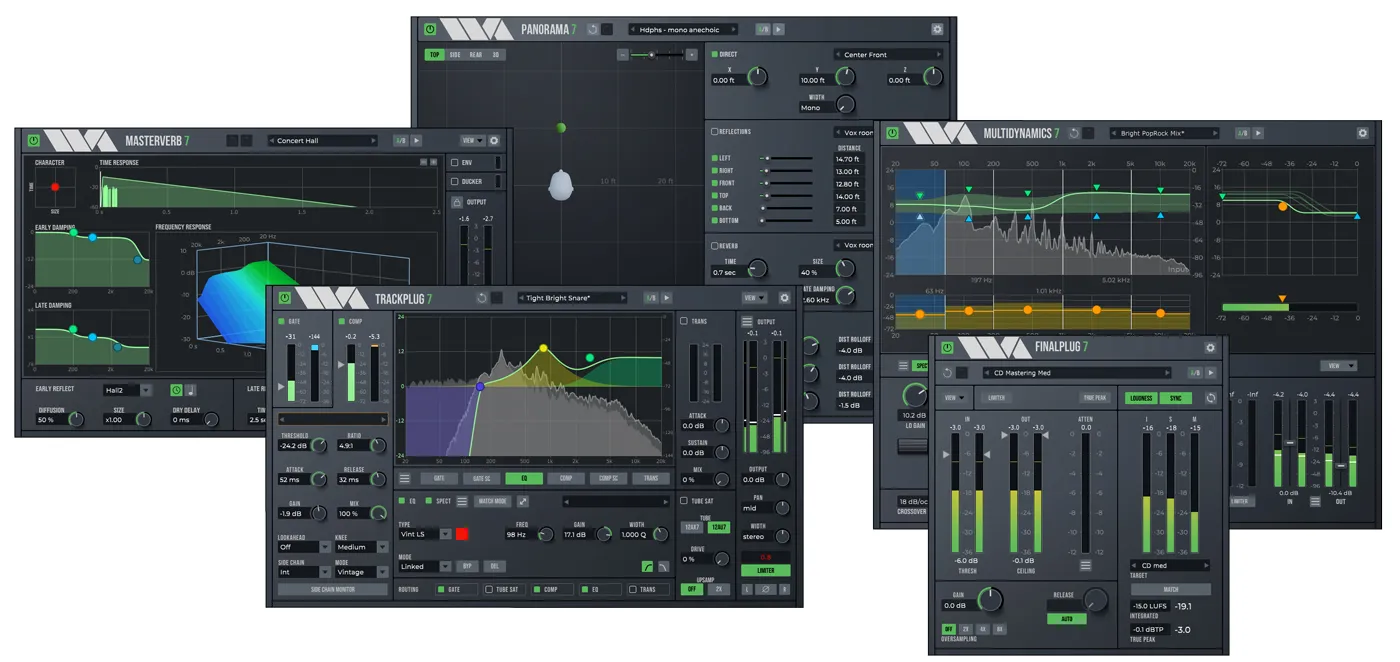Select the 3D view tab in Panorama
The image size is (1400, 662).
[496, 54]
